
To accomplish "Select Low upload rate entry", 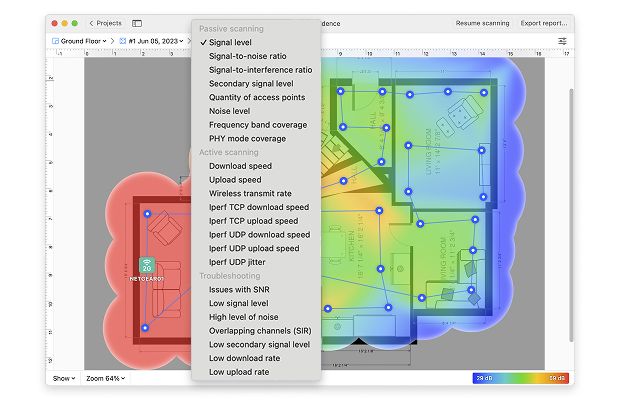I will coord(239,372).
